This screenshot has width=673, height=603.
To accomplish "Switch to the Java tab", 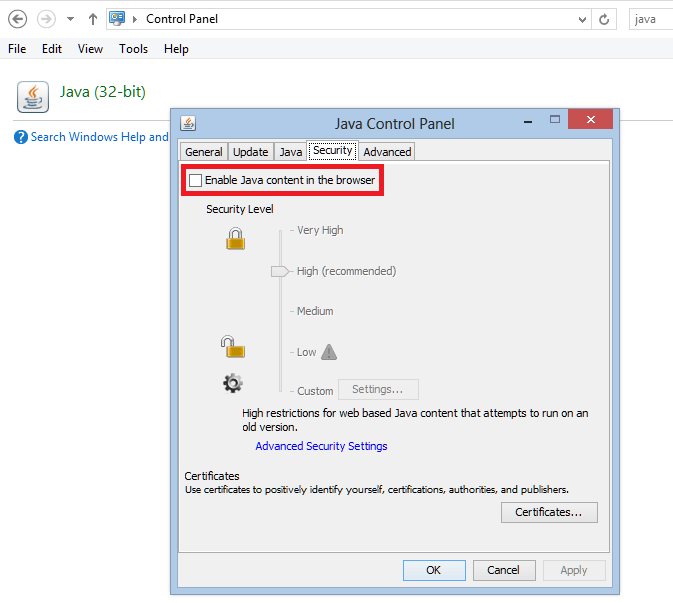I will [291, 152].
